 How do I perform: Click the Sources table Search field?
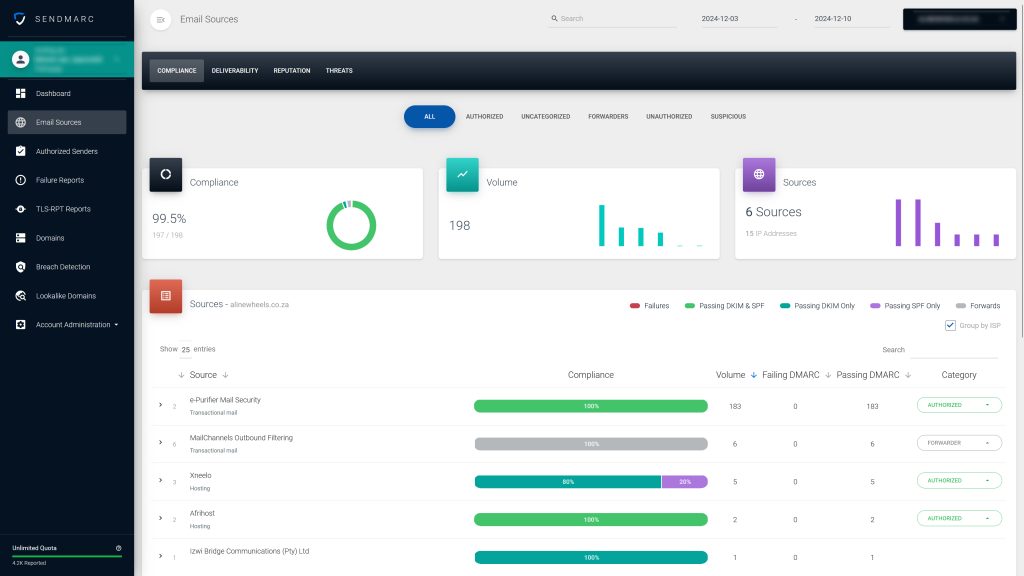(x=954, y=350)
